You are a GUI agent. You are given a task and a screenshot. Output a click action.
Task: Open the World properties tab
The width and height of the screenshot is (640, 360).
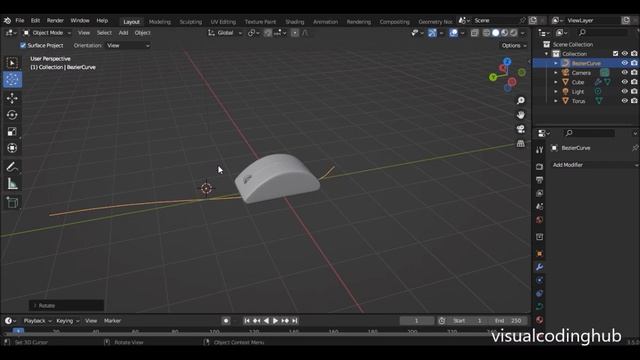540,220
